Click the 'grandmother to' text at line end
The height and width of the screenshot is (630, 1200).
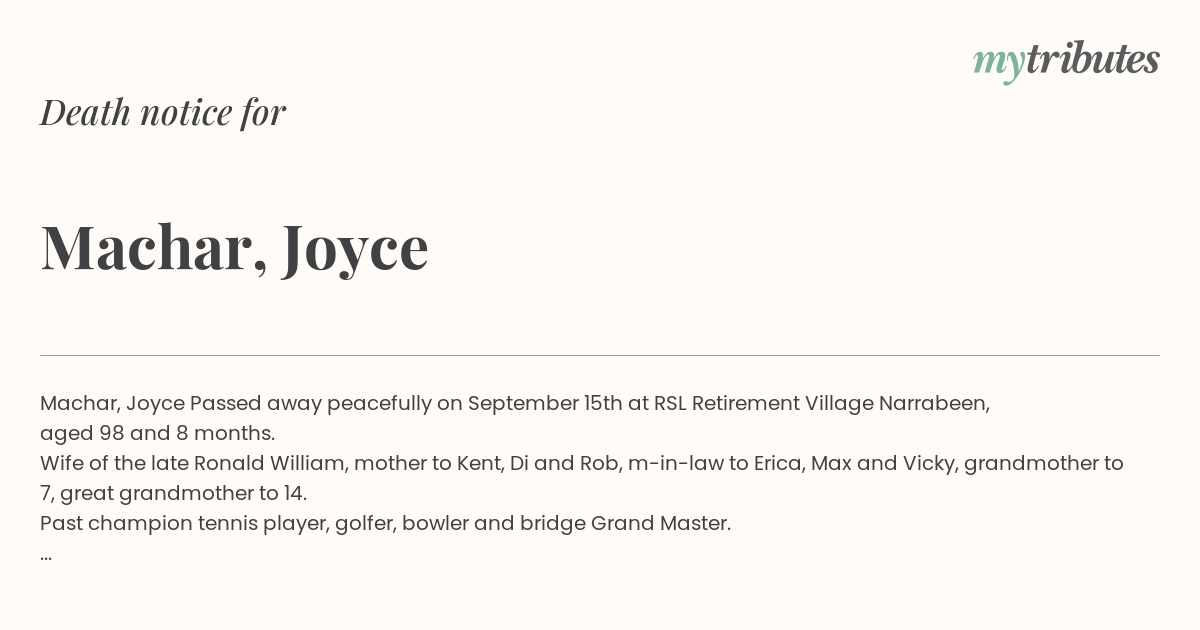pos(1044,464)
